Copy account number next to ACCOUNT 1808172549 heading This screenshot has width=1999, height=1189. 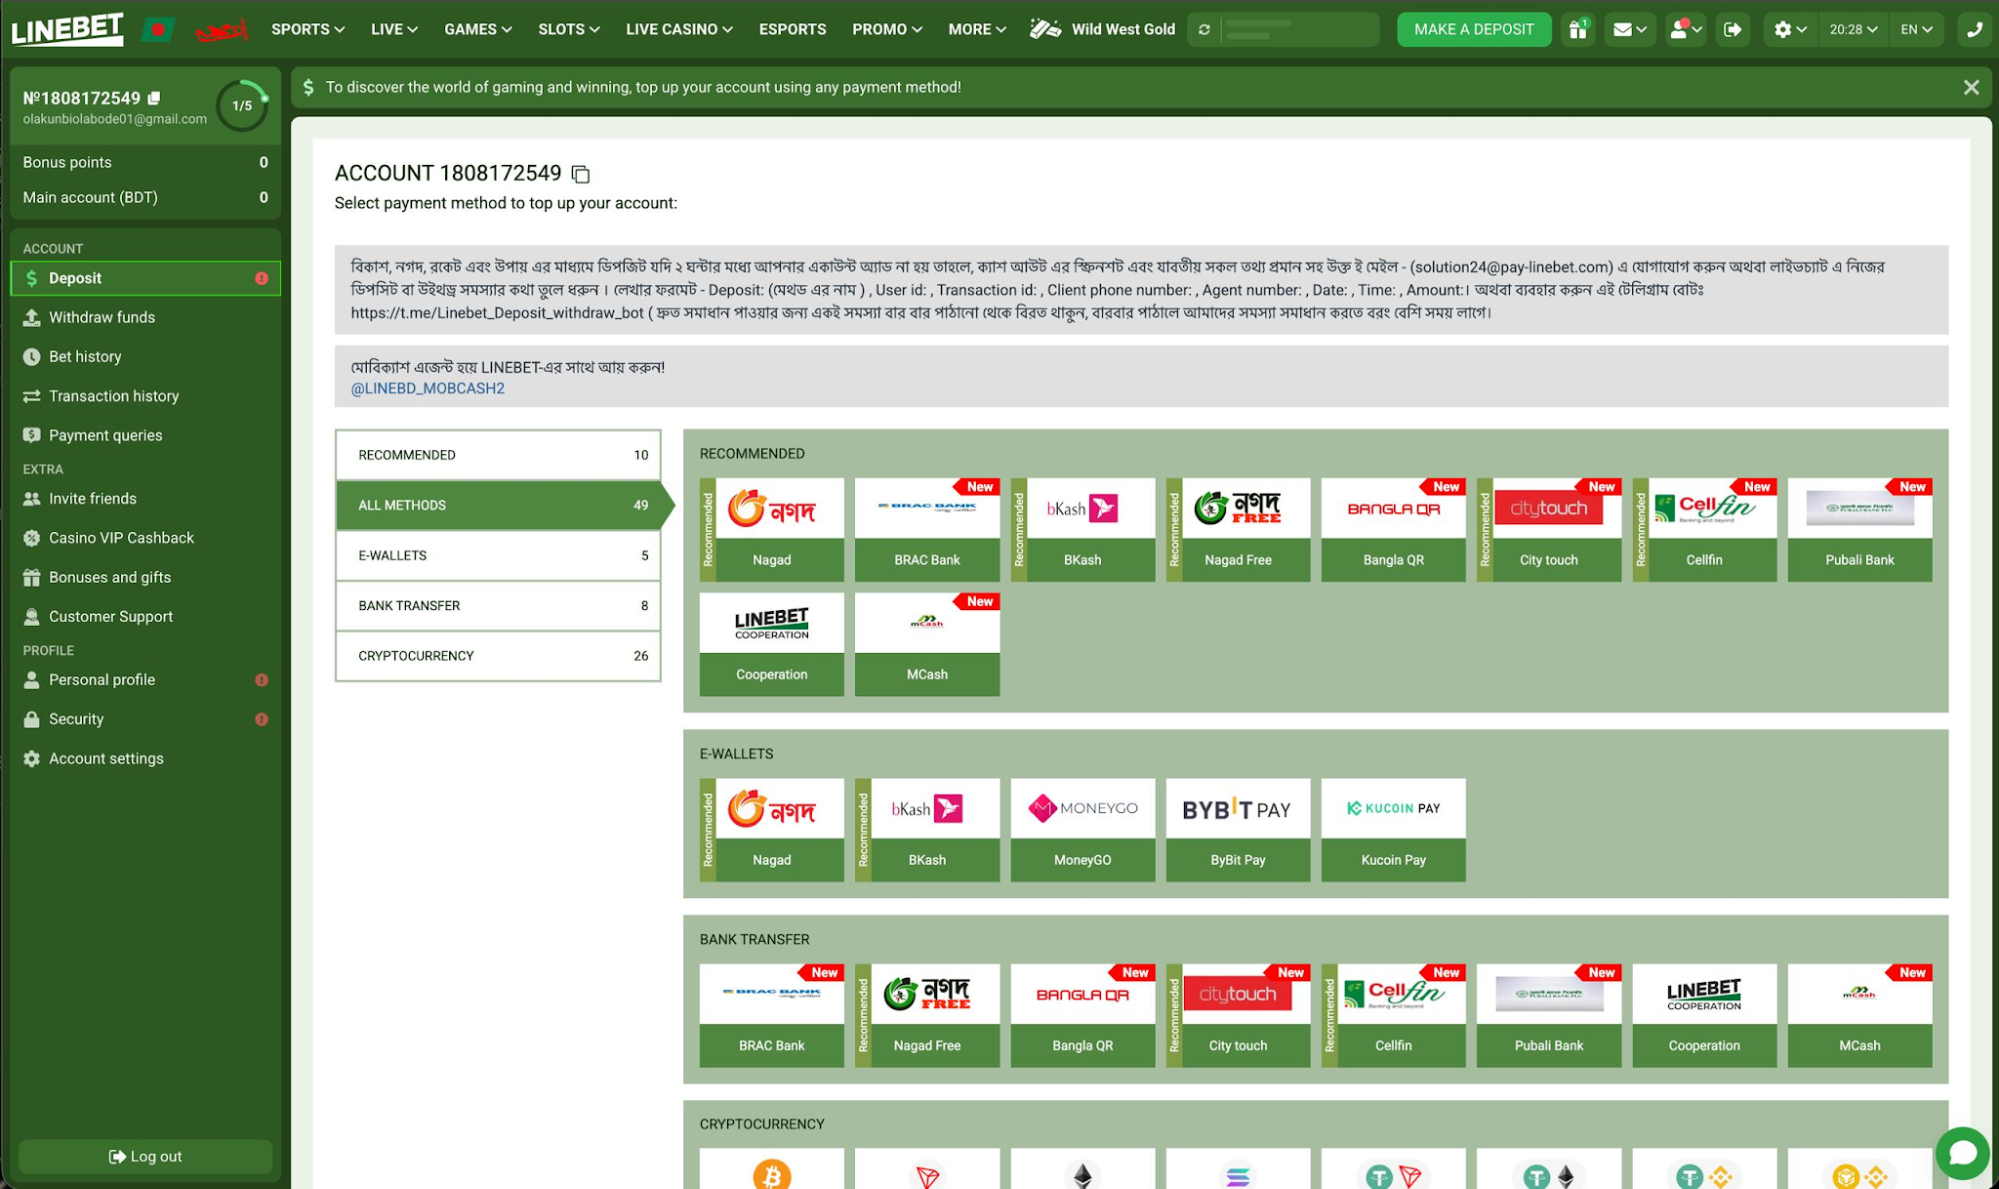point(580,174)
